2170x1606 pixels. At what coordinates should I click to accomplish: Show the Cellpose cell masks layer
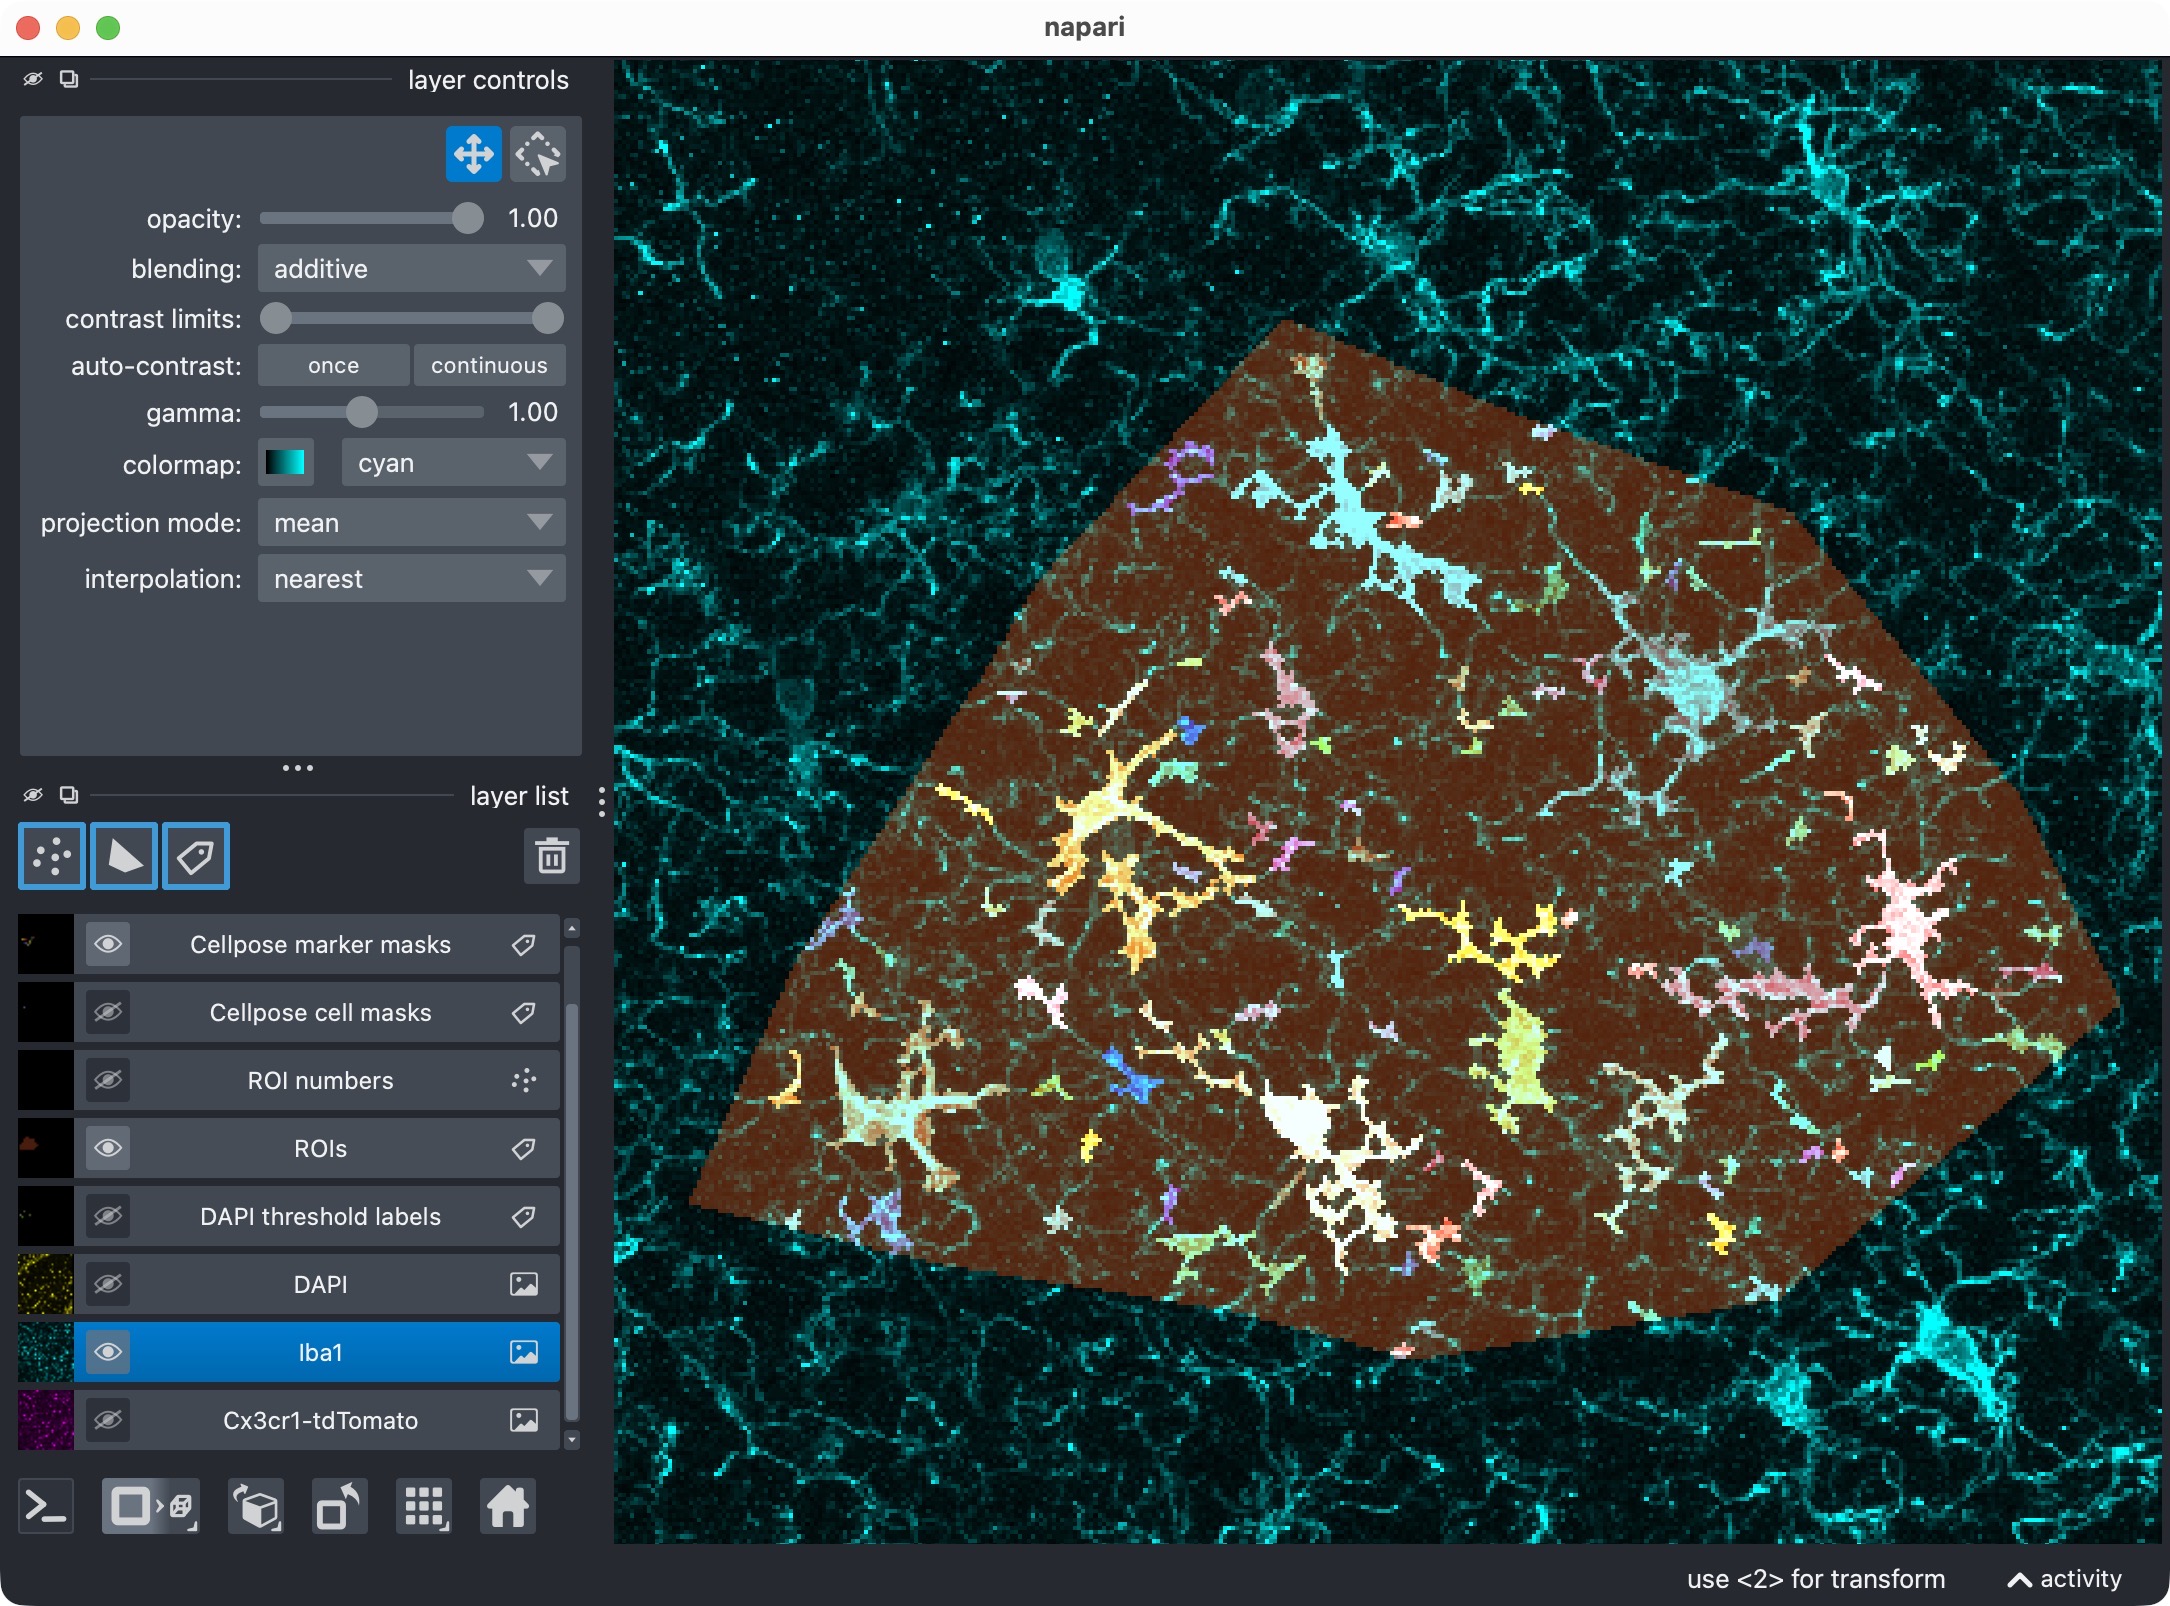(108, 1013)
